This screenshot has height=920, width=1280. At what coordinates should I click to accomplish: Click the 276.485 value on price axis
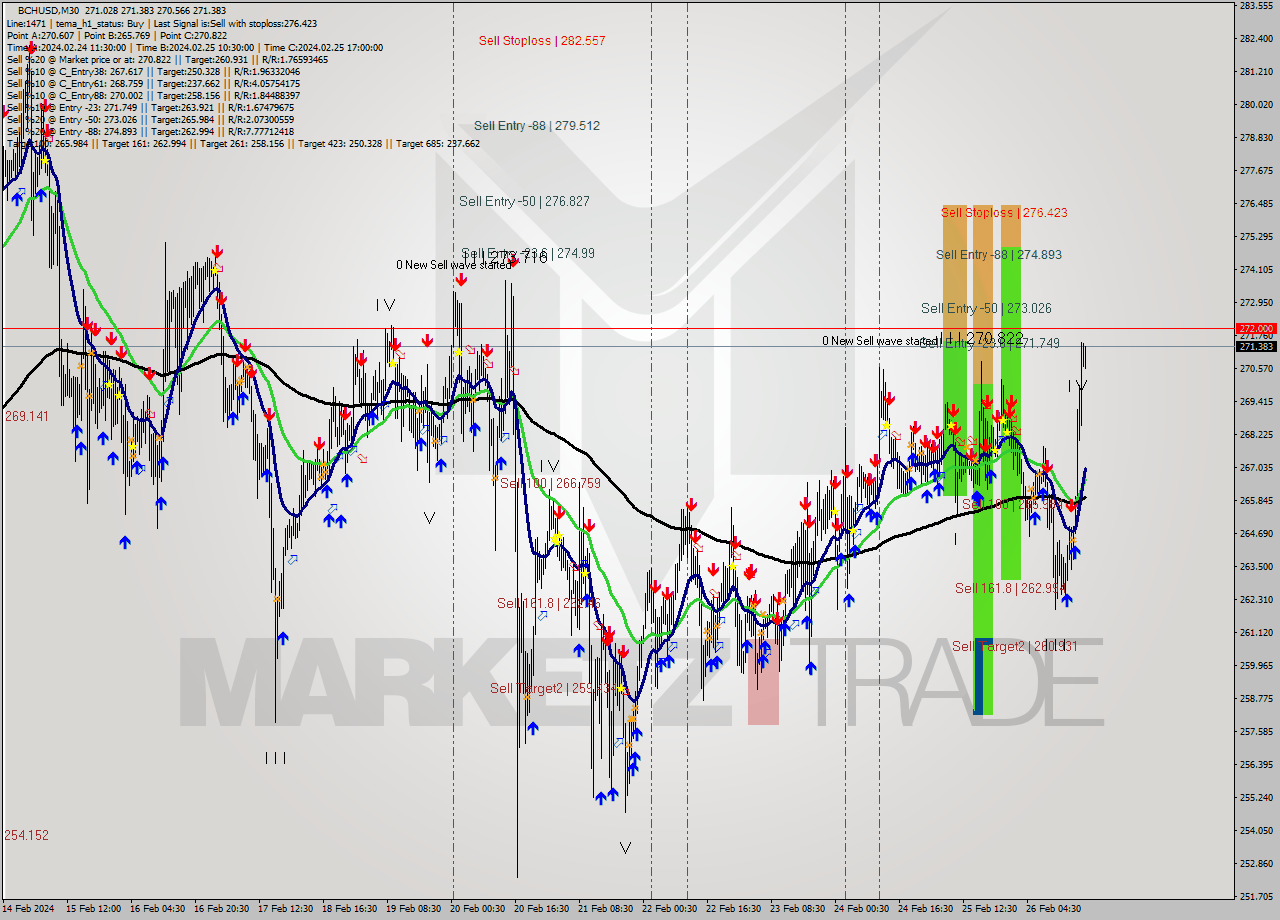coord(1256,204)
